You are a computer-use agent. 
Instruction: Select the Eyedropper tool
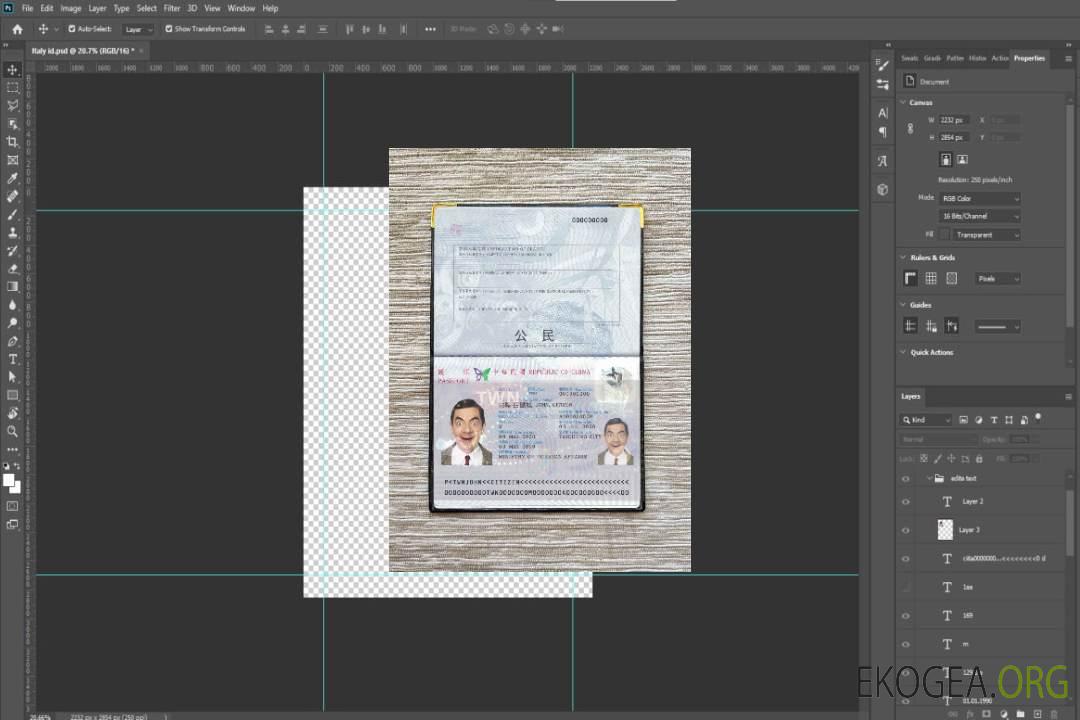[12, 178]
